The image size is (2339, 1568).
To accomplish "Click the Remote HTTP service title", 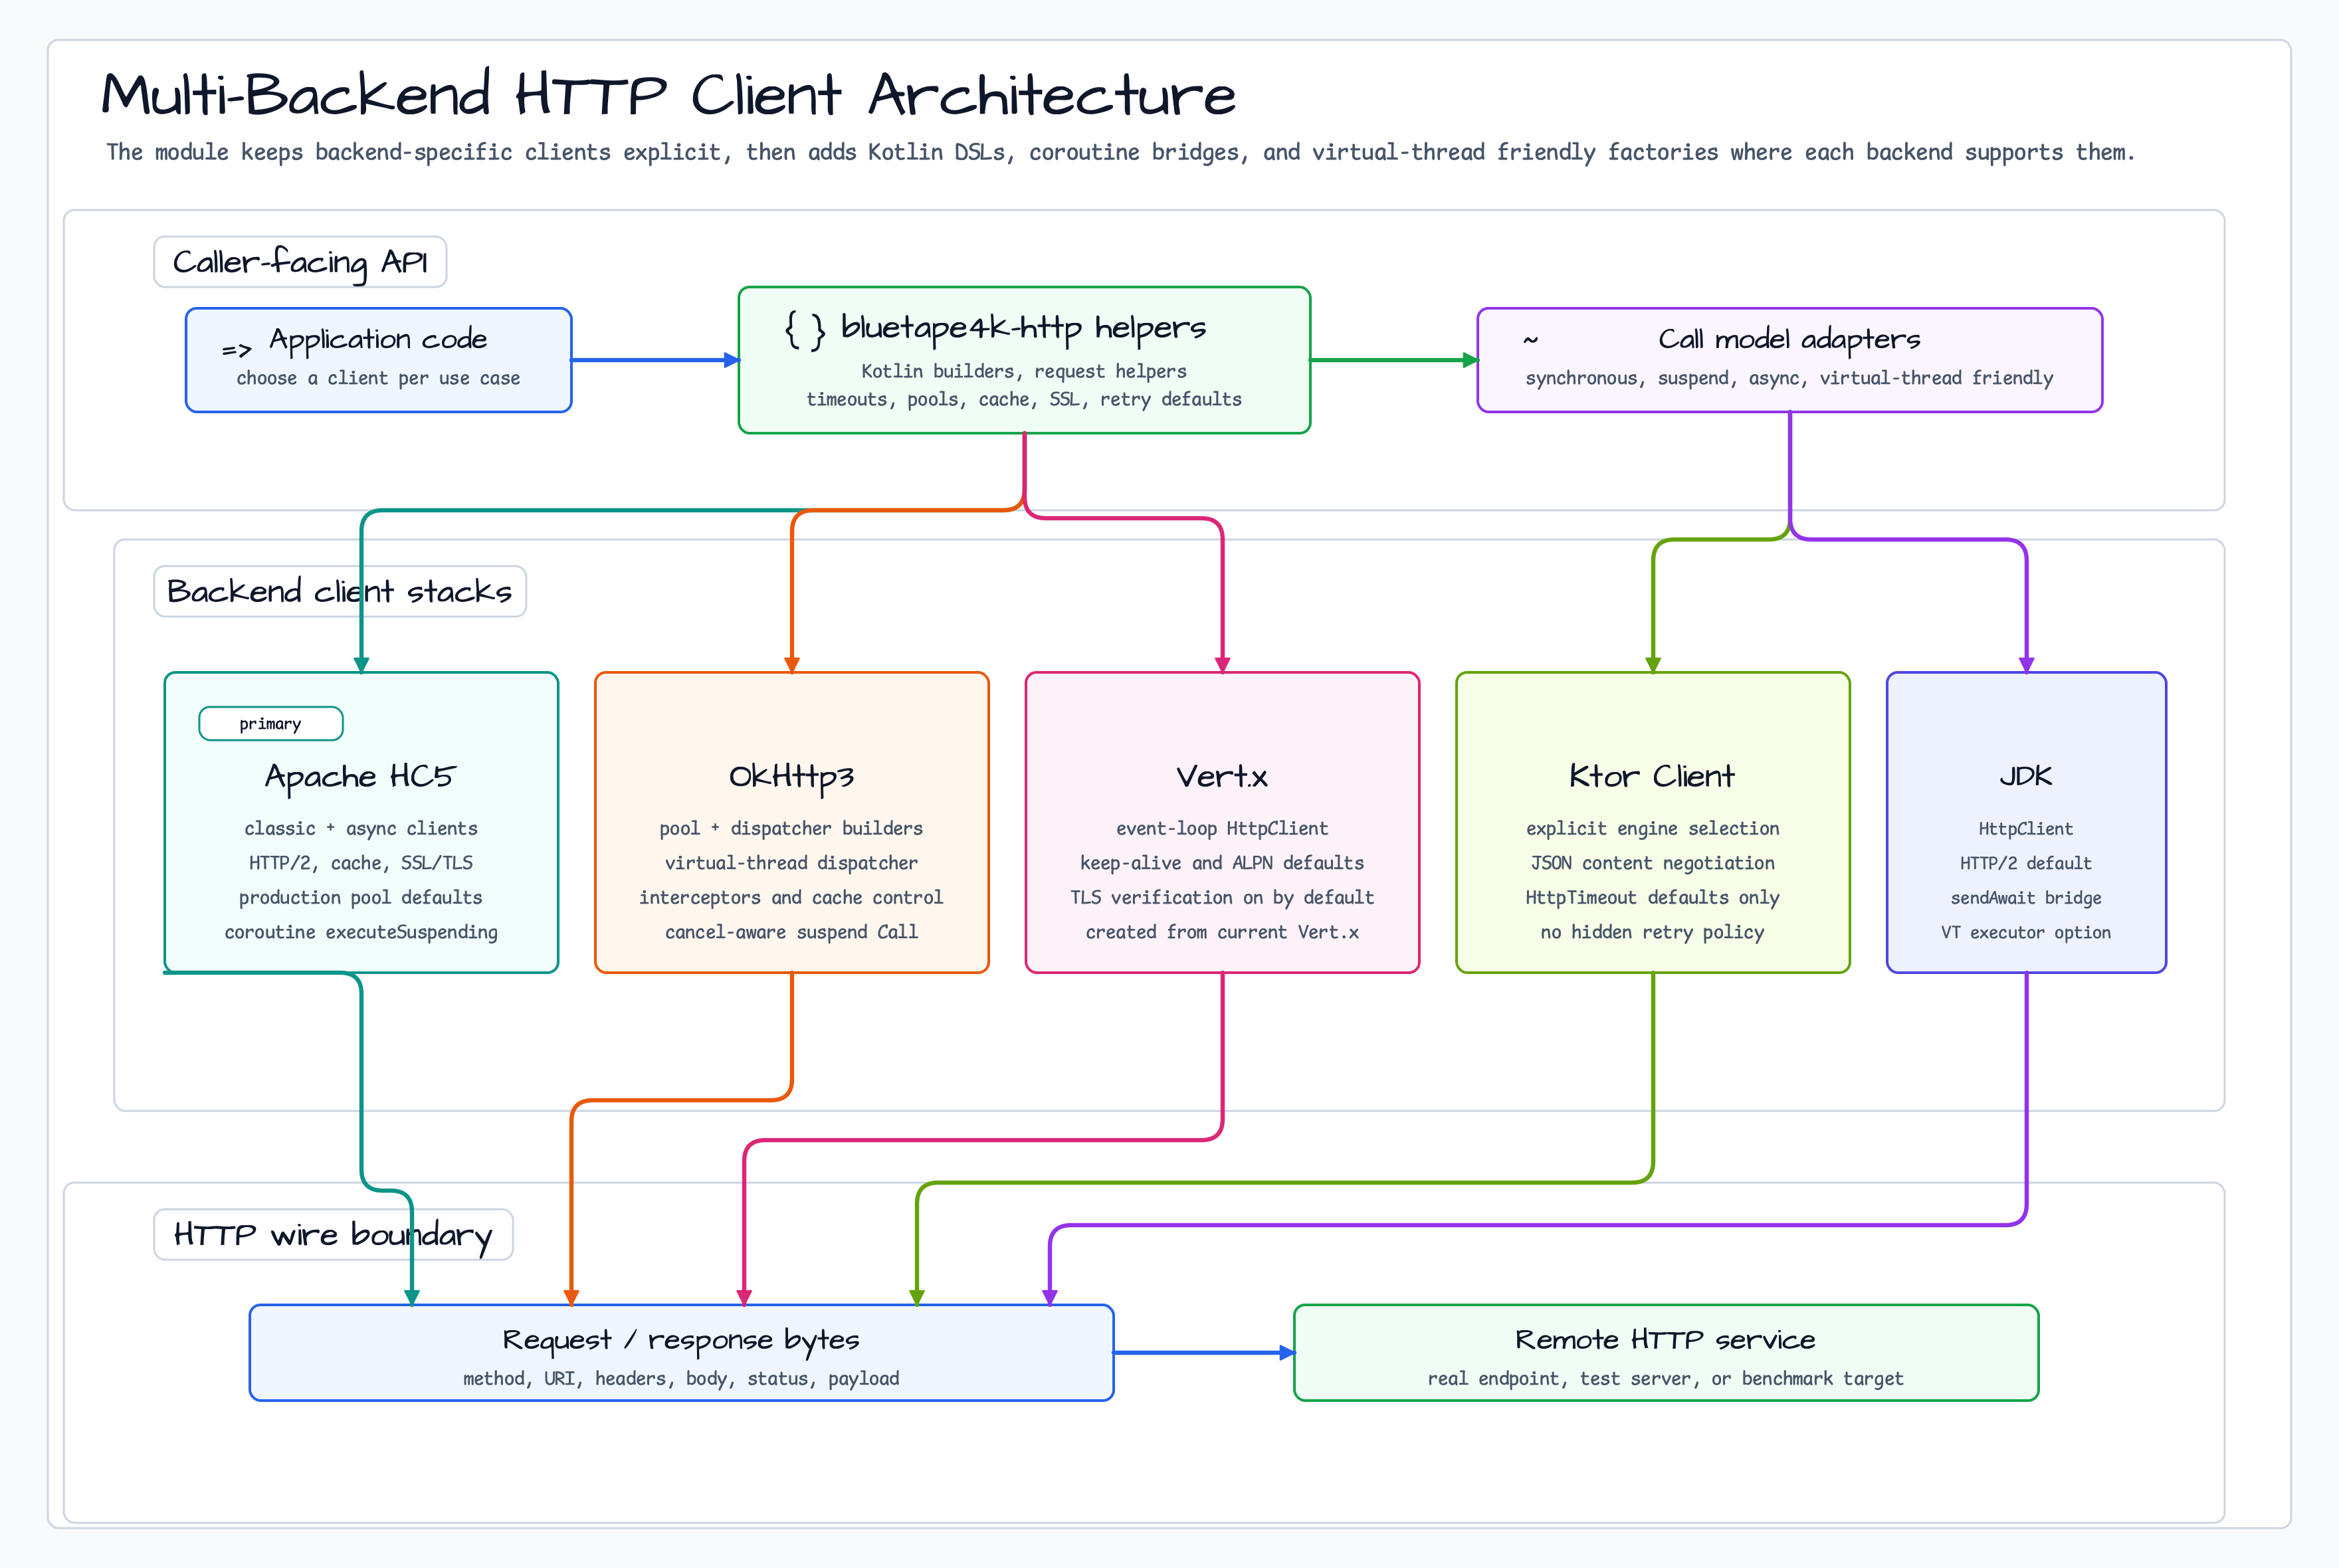I will coord(1665,1340).
